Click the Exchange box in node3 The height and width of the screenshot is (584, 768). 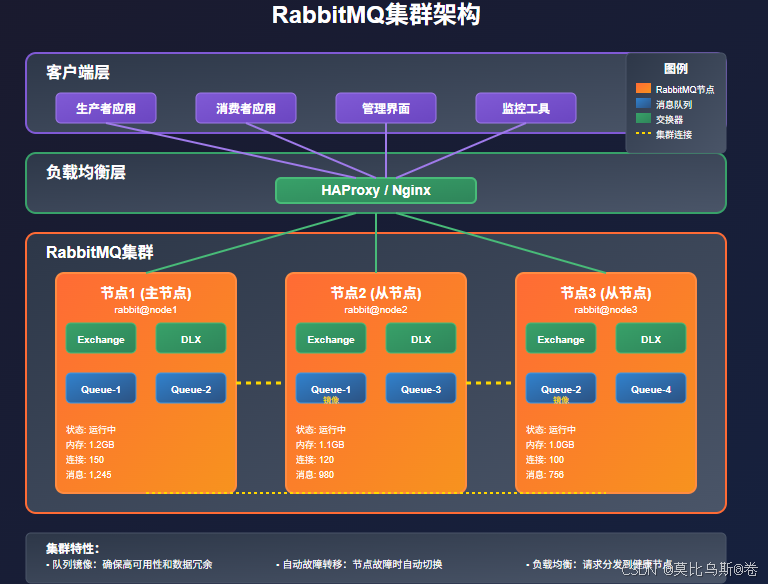click(x=561, y=339)
